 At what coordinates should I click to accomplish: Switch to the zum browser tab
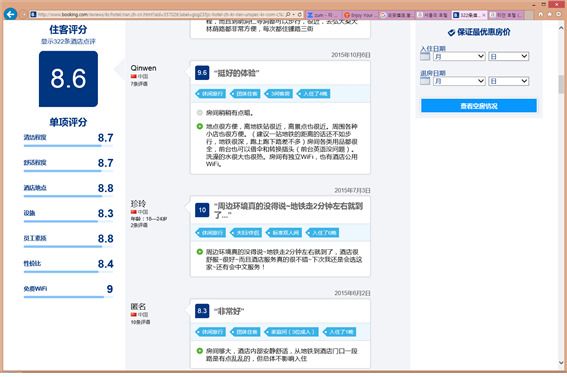click(323, 15)
